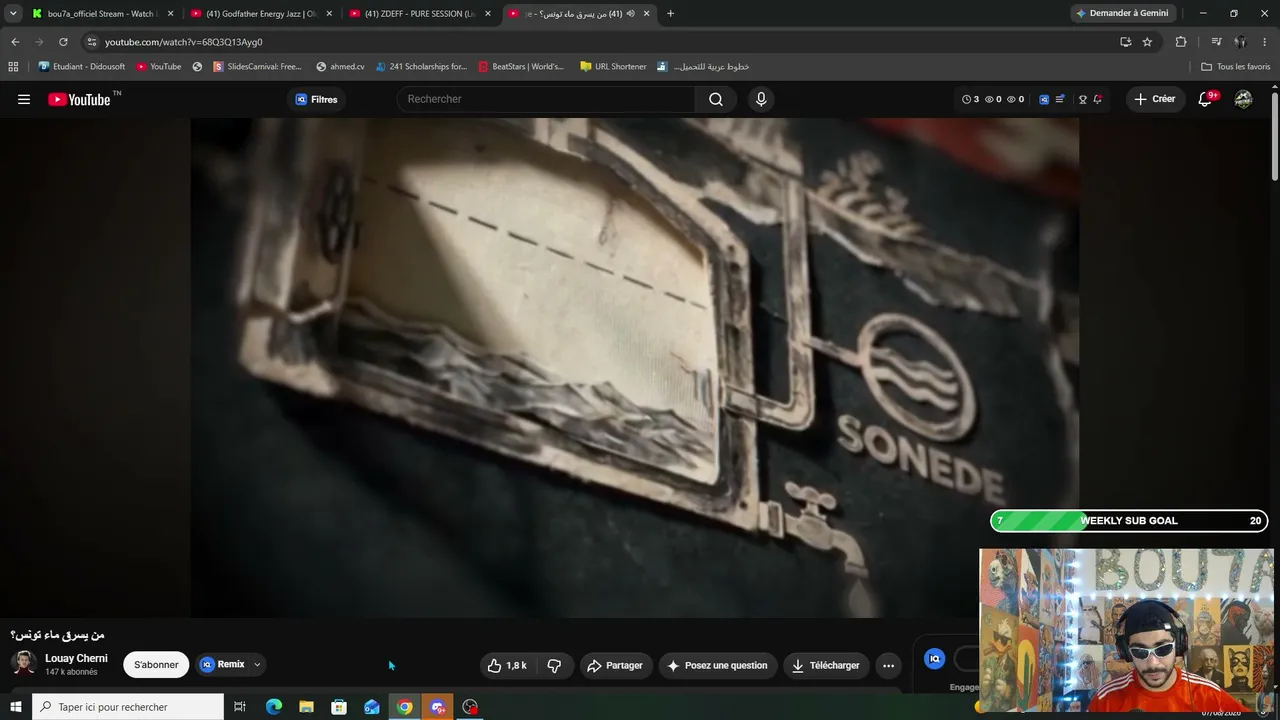
Task: Open the 241 Scholarships bookmark
Action: 421,67
